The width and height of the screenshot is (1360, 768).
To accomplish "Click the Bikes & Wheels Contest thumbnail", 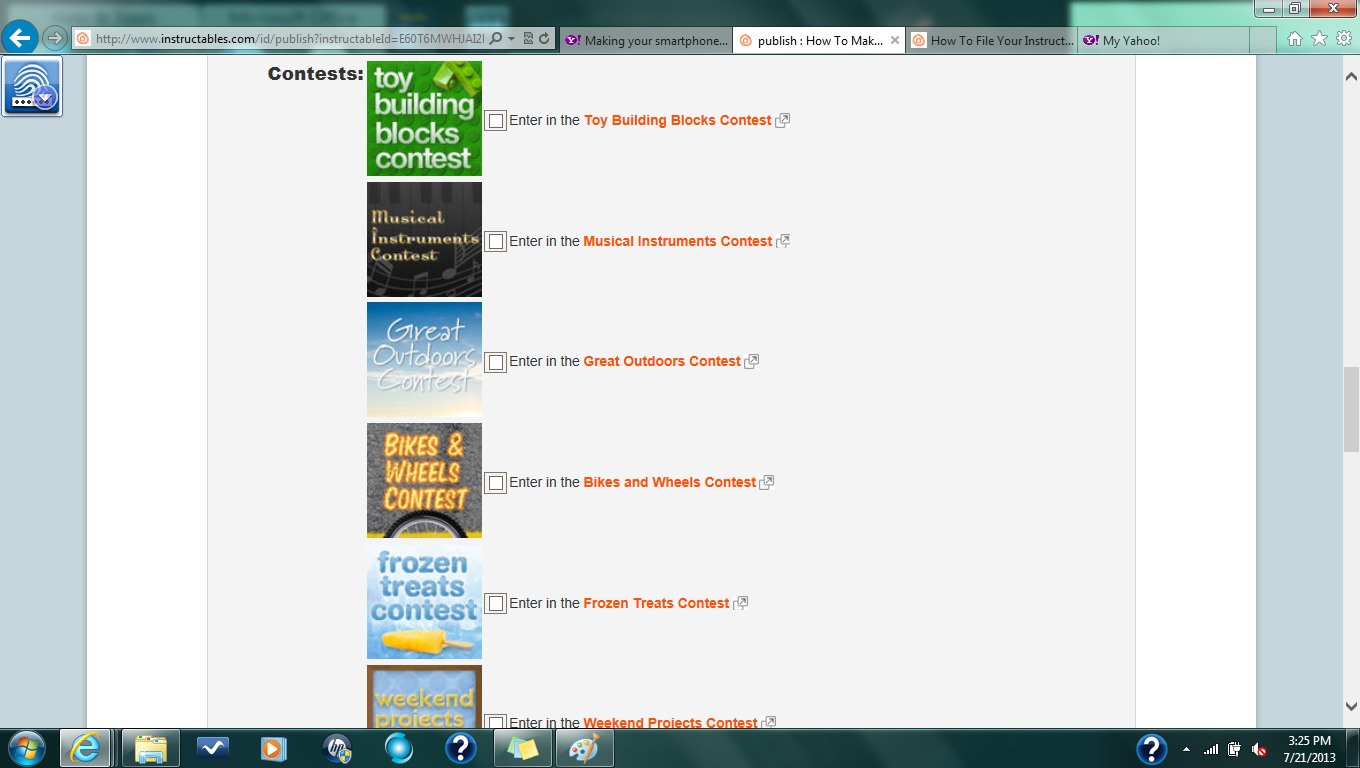I will pos(424,480).
